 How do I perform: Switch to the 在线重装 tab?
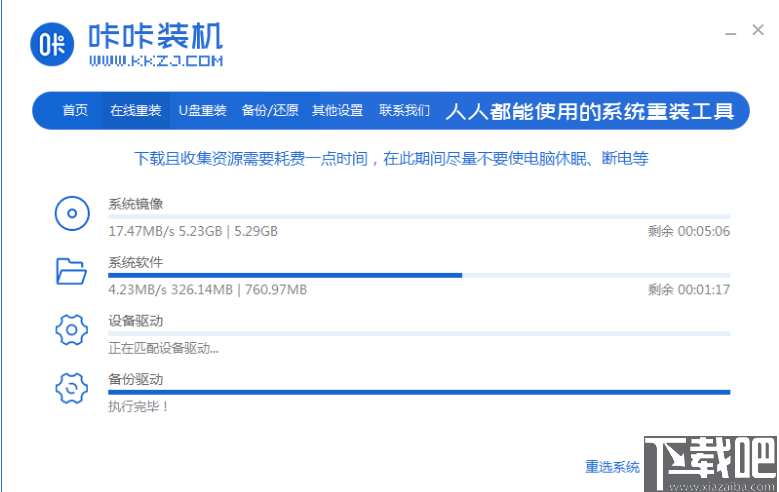(x=135, y=111)
